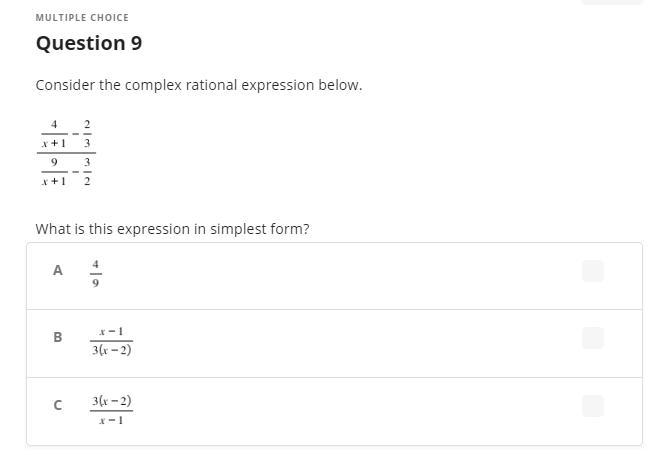
Task: Click the main fraction bar of the complex expression
Action: 67,153
